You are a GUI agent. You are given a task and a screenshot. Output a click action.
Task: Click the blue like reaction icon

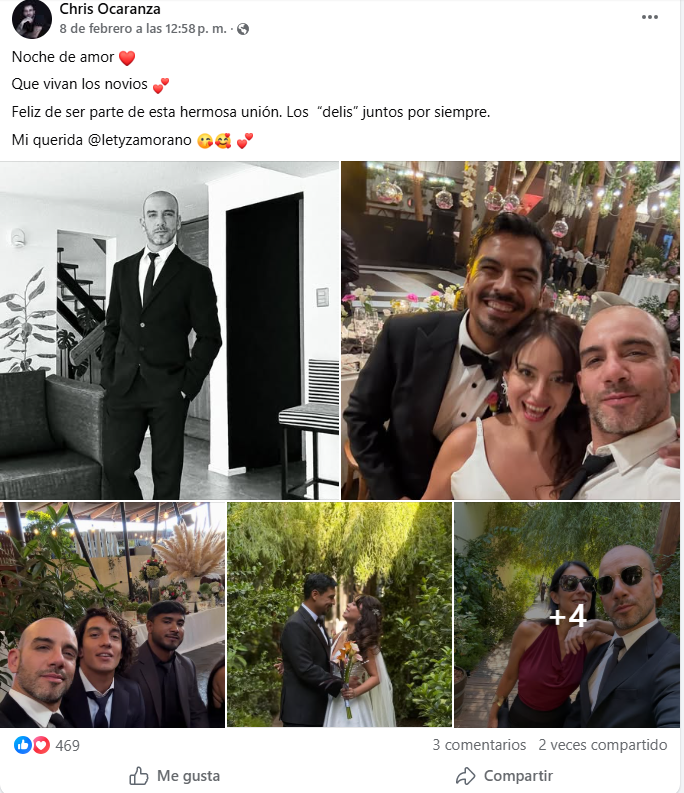pyautogui.click(x=23, y=745)
